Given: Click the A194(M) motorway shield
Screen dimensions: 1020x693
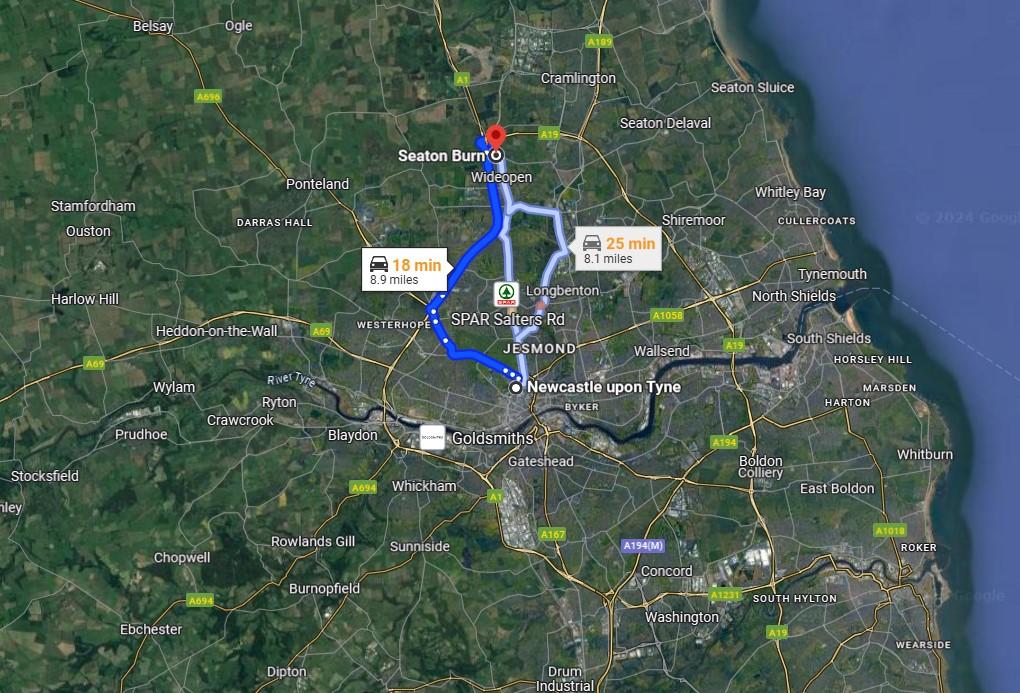Looking at the screenshot, I should (x=643, y=545).
